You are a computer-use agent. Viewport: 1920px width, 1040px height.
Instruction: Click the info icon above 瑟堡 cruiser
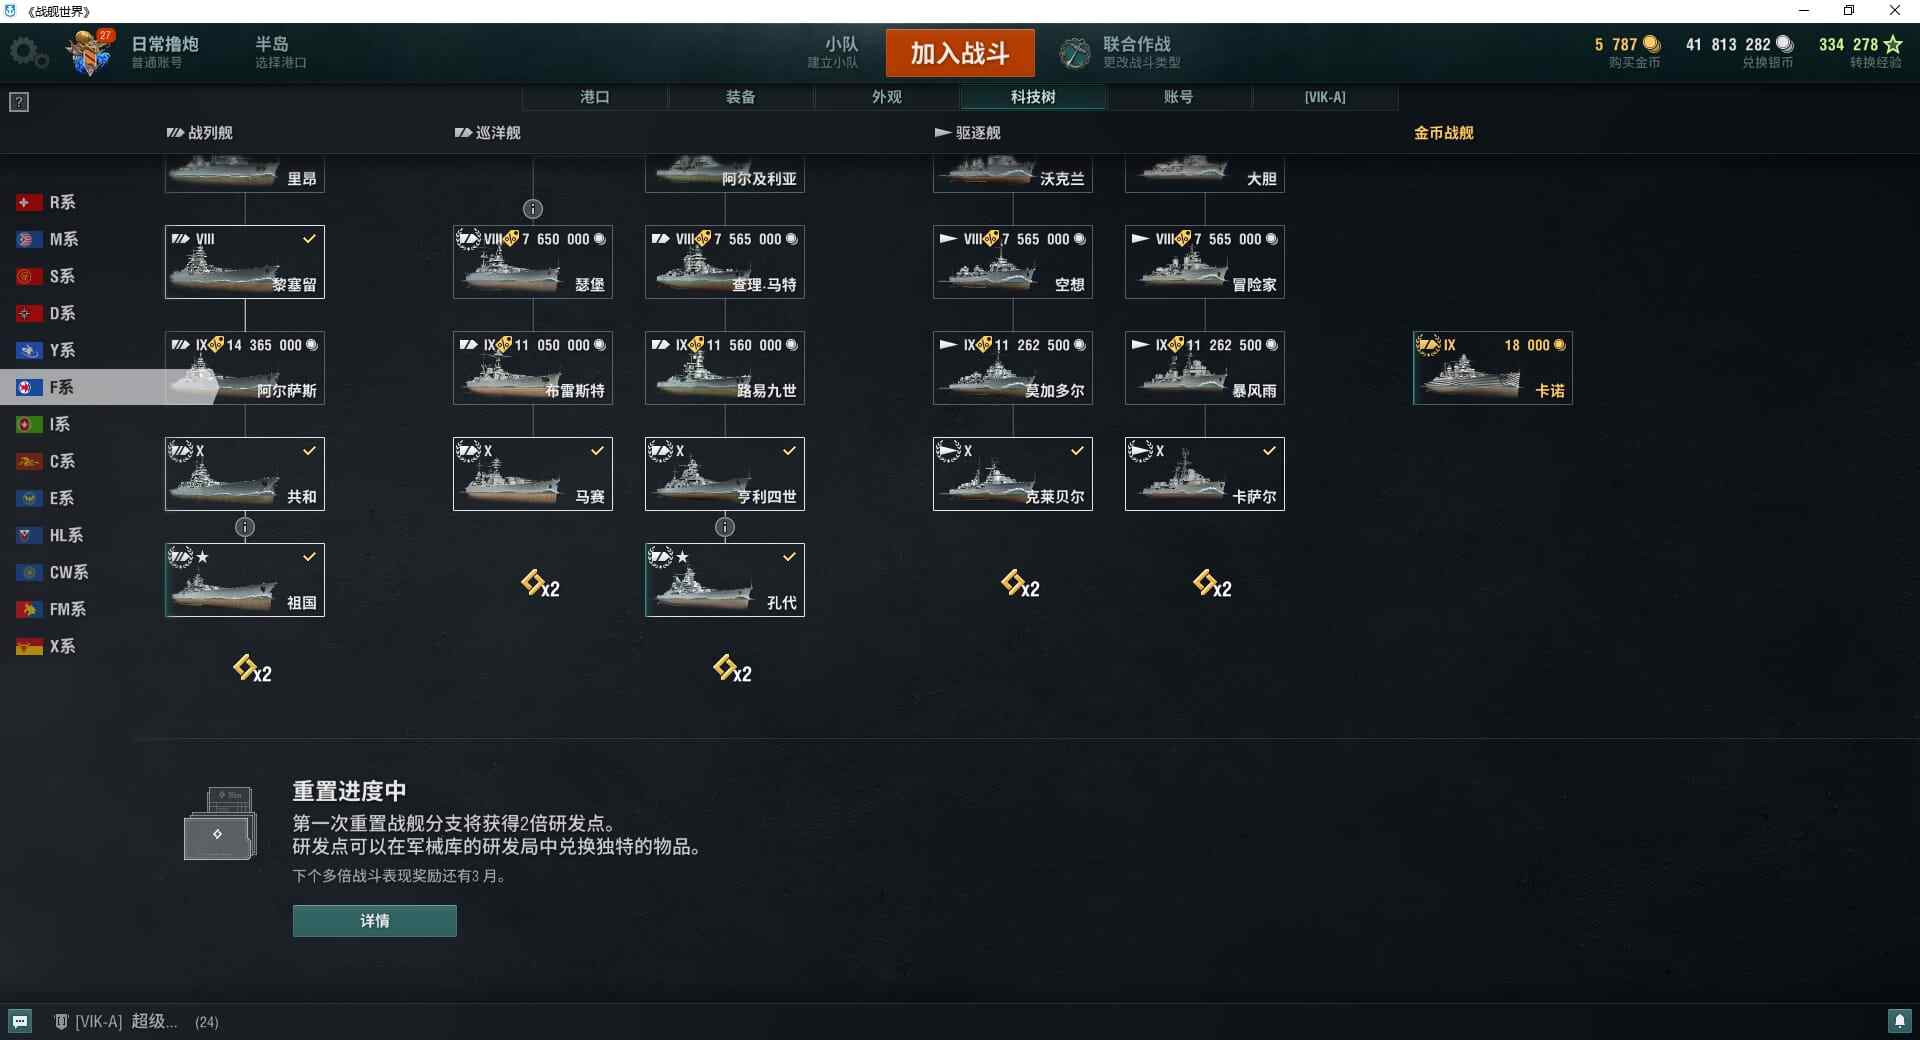click(533, 209)
